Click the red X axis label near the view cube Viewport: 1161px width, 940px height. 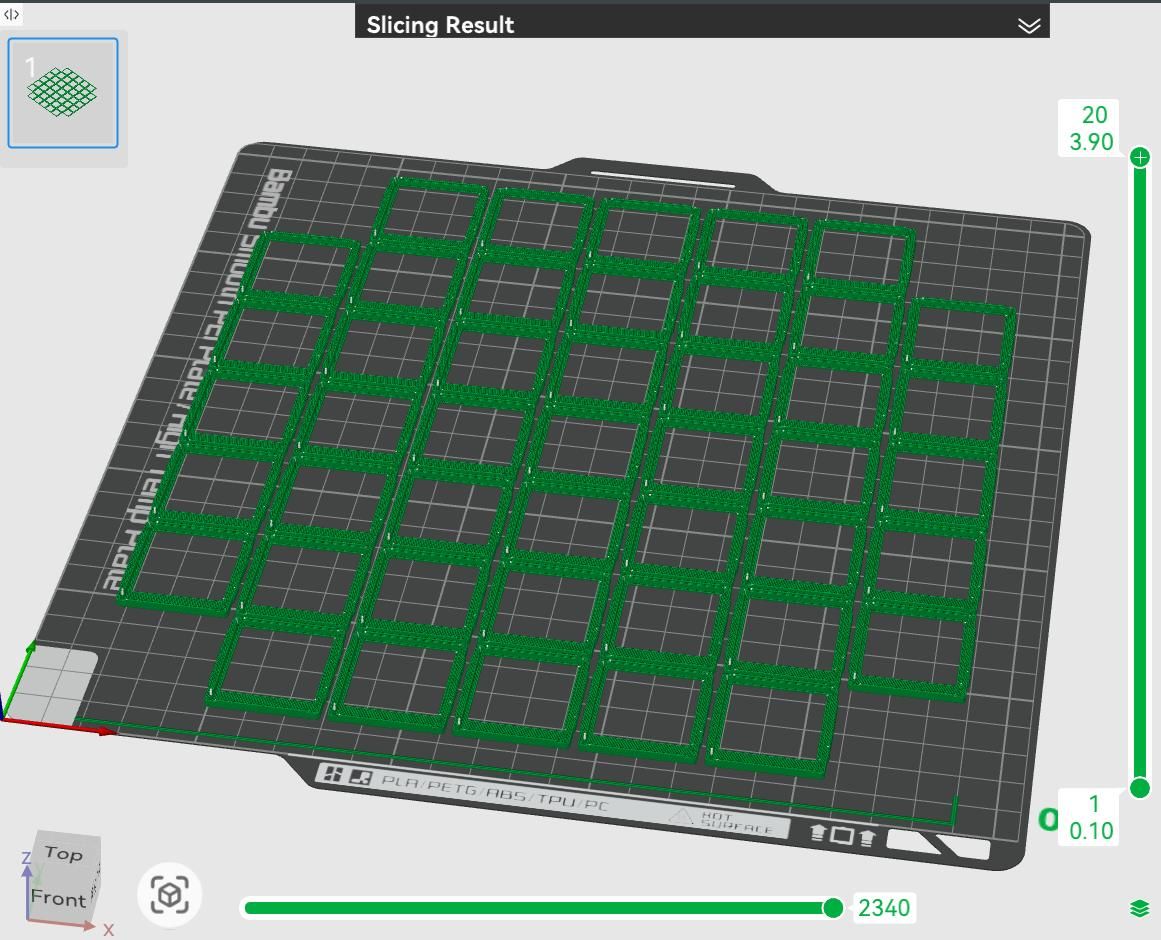coord(108,929)
